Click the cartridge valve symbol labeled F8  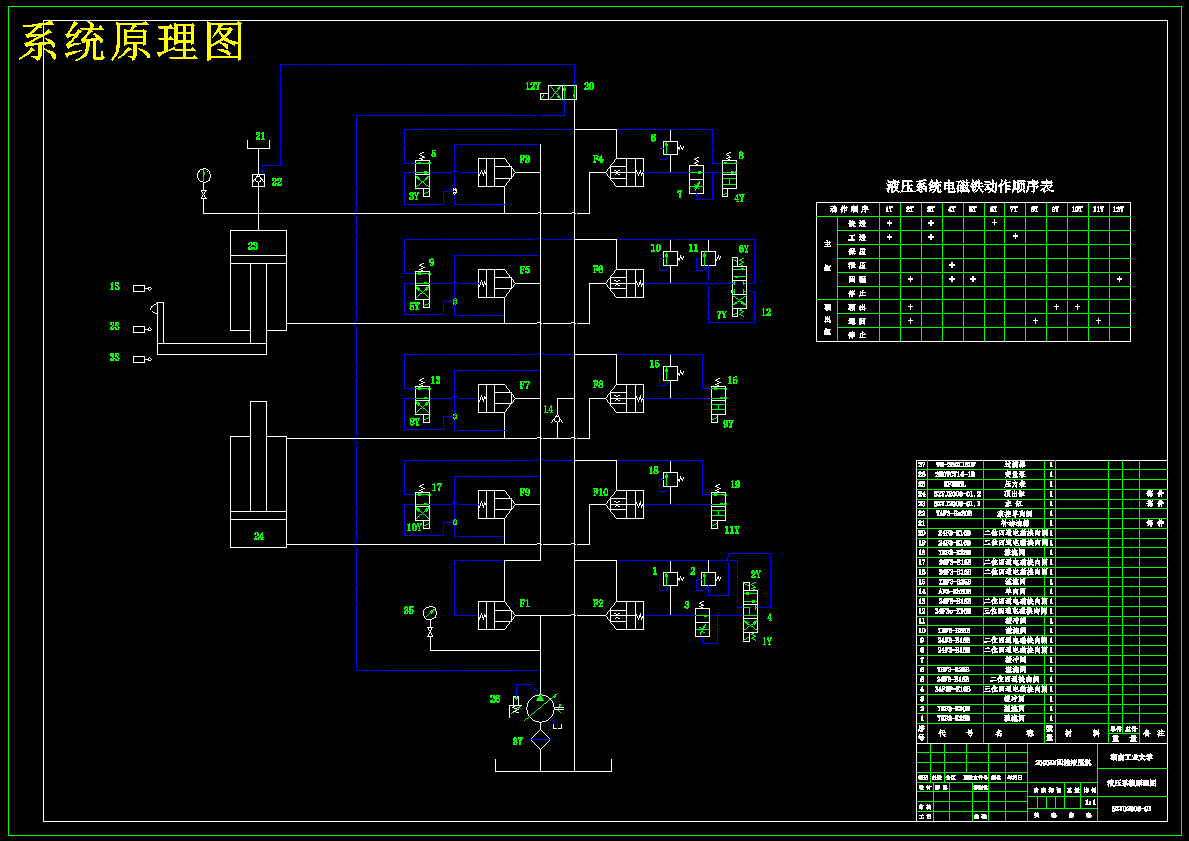[x=626, y=398]
